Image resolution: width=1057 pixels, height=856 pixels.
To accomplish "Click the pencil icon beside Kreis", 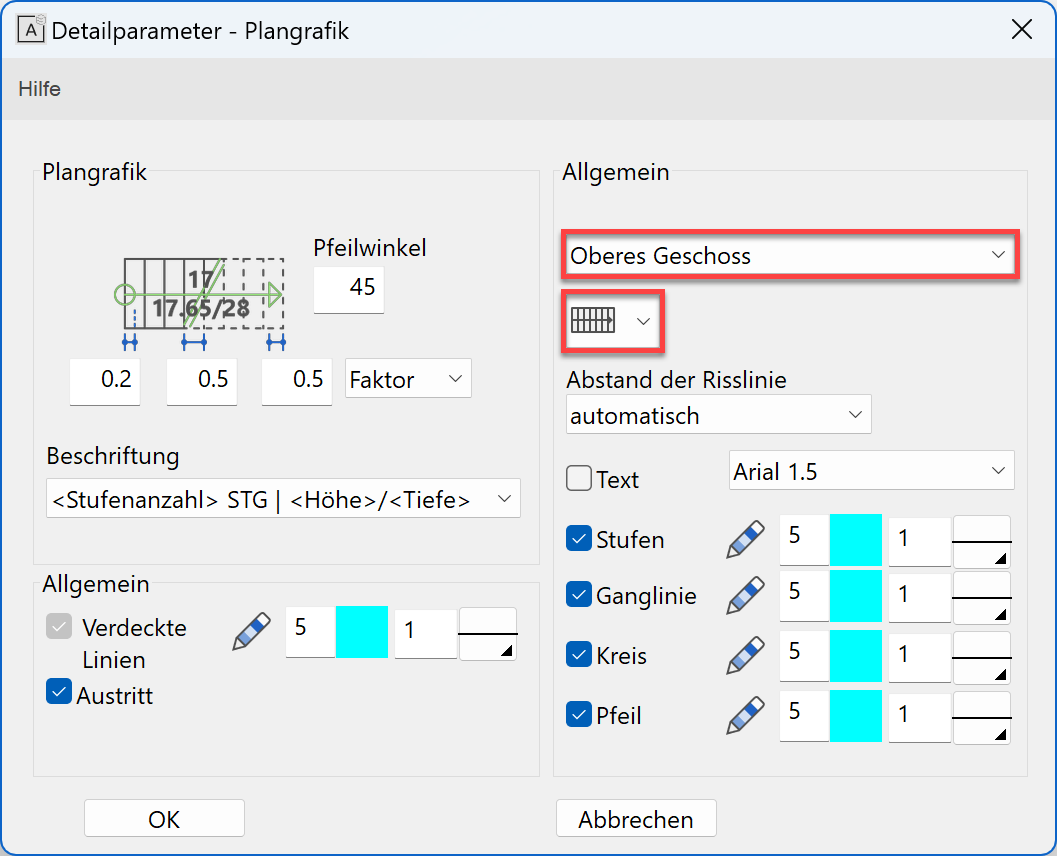I will click(x=745, y=656).
